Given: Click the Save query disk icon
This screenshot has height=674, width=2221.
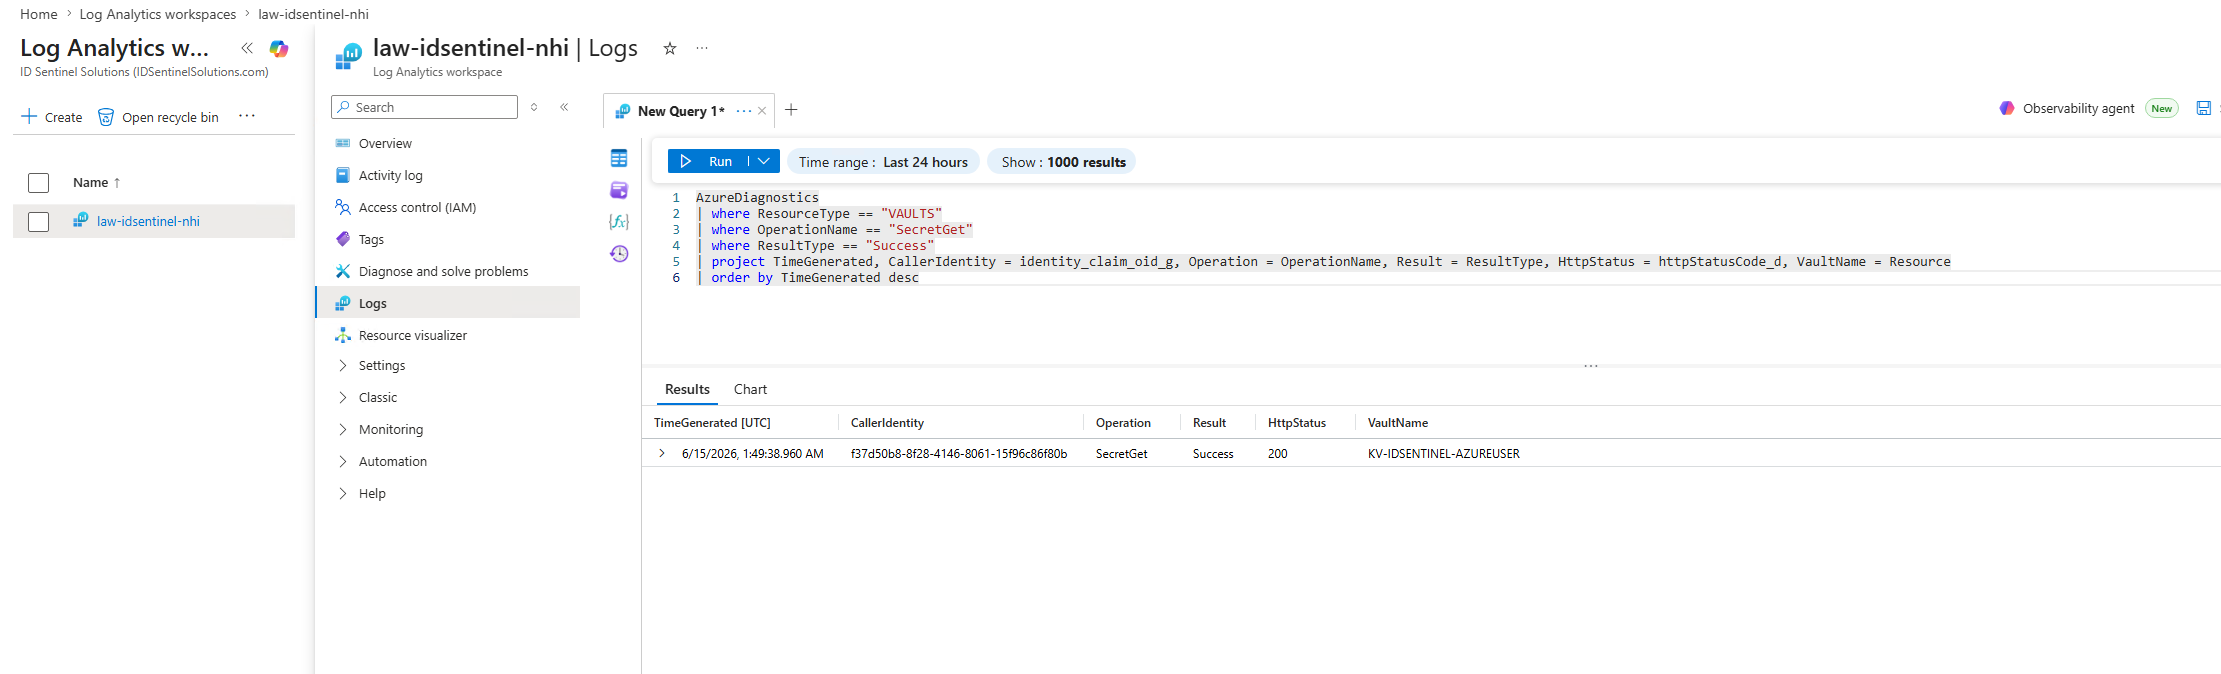Looking at the screenshot, I should (x=2203, y=108).
